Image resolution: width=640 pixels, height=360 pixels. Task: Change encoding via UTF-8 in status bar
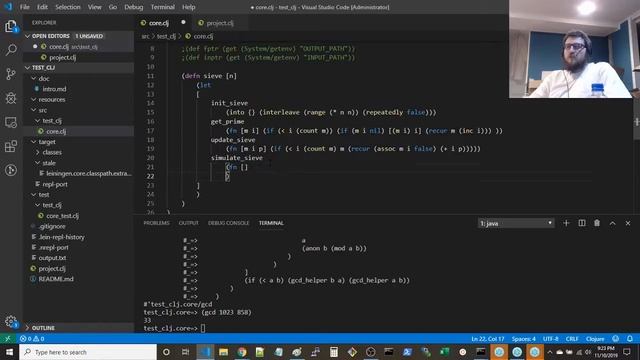pos(550,339)
